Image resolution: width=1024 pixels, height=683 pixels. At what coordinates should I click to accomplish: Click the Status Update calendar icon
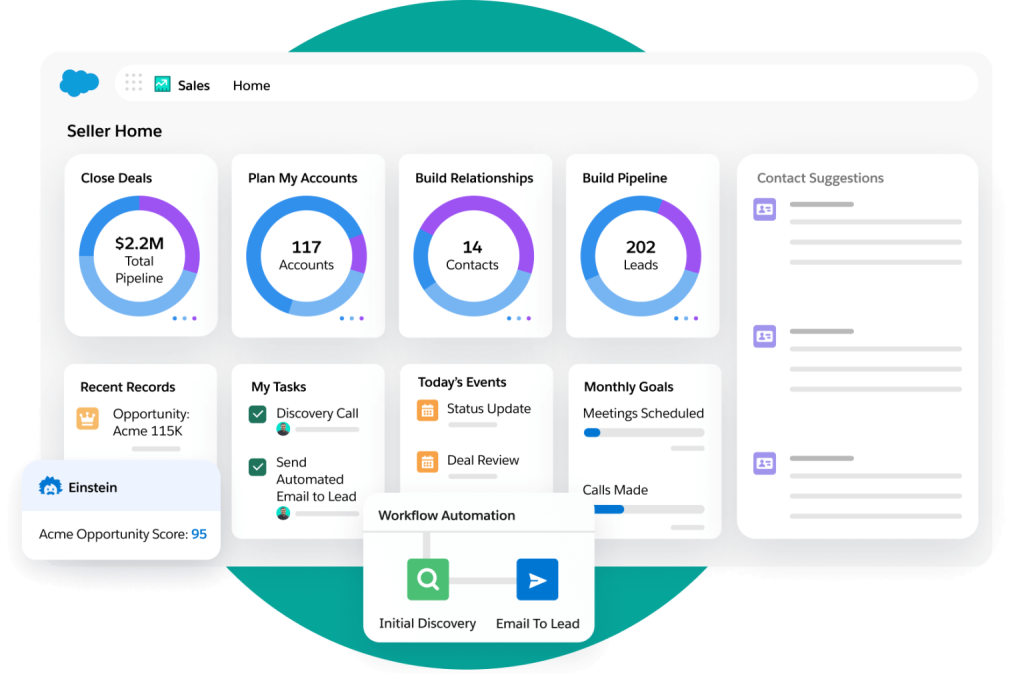pos(427,410)
